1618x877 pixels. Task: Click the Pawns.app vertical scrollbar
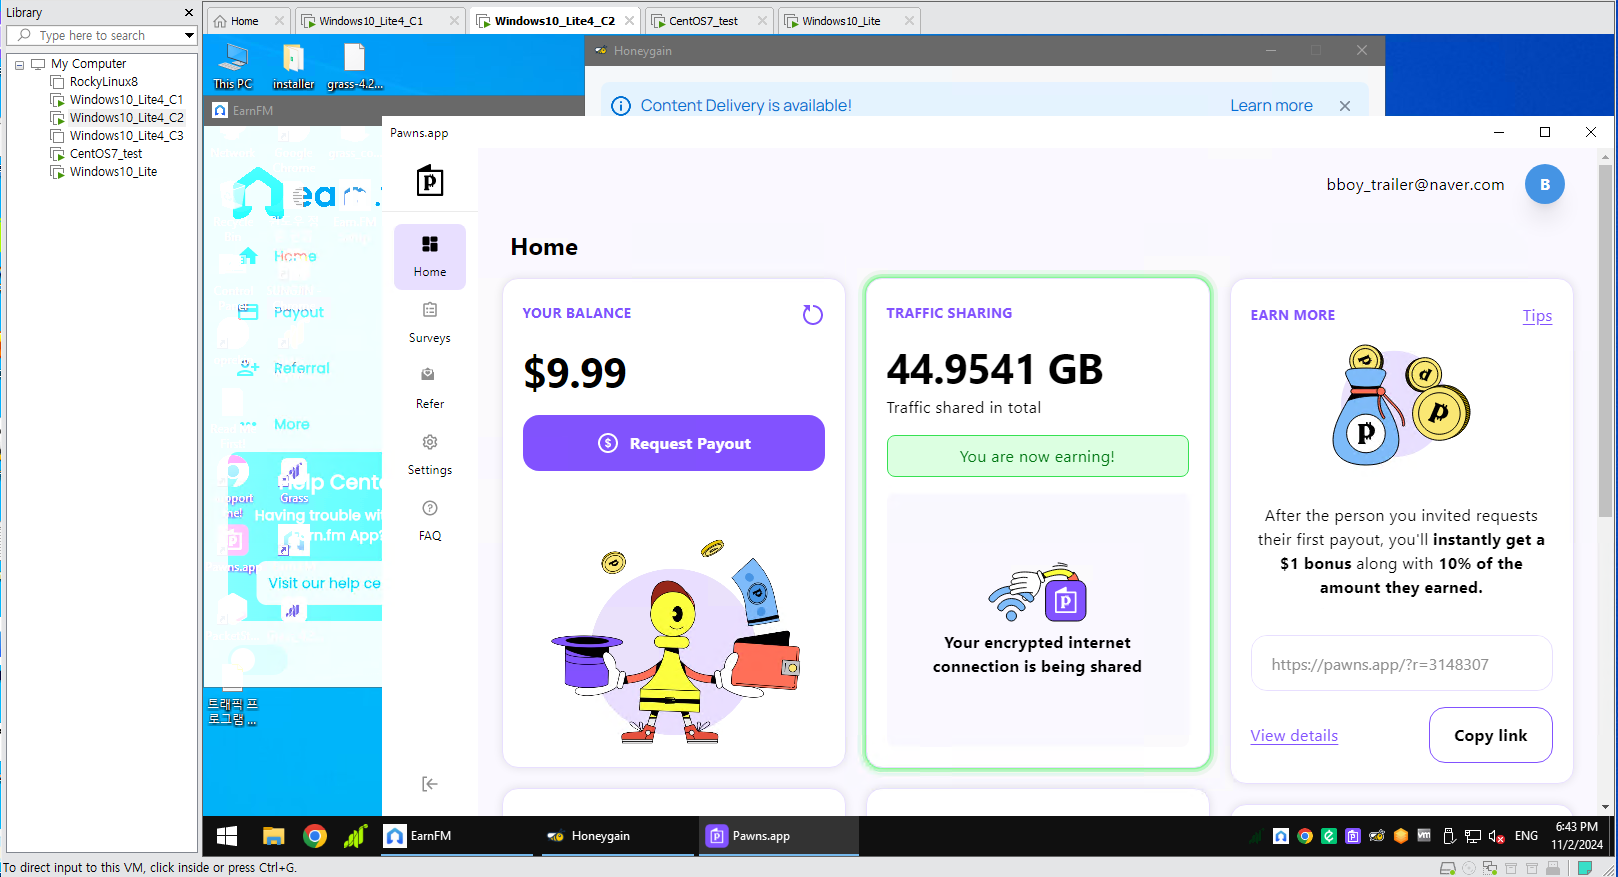coord(1606,340)
